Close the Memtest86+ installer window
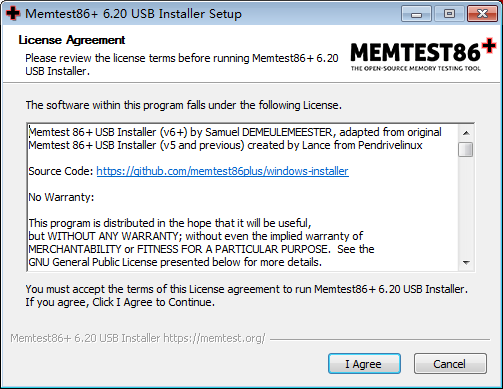The height and width of the screenshot is (389, 503). 482,14
